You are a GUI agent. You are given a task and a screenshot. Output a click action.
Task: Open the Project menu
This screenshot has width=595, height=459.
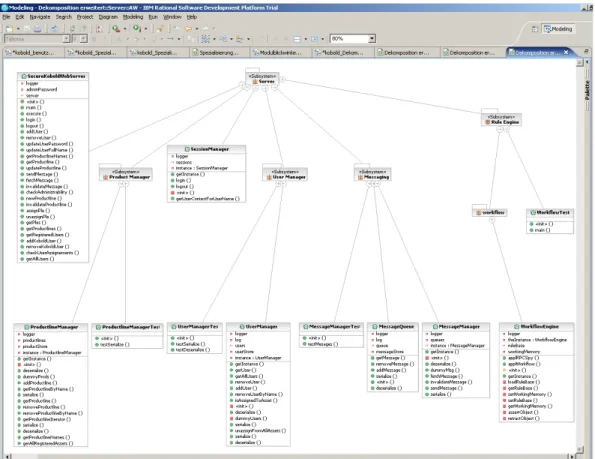click(x=85, y=17)
